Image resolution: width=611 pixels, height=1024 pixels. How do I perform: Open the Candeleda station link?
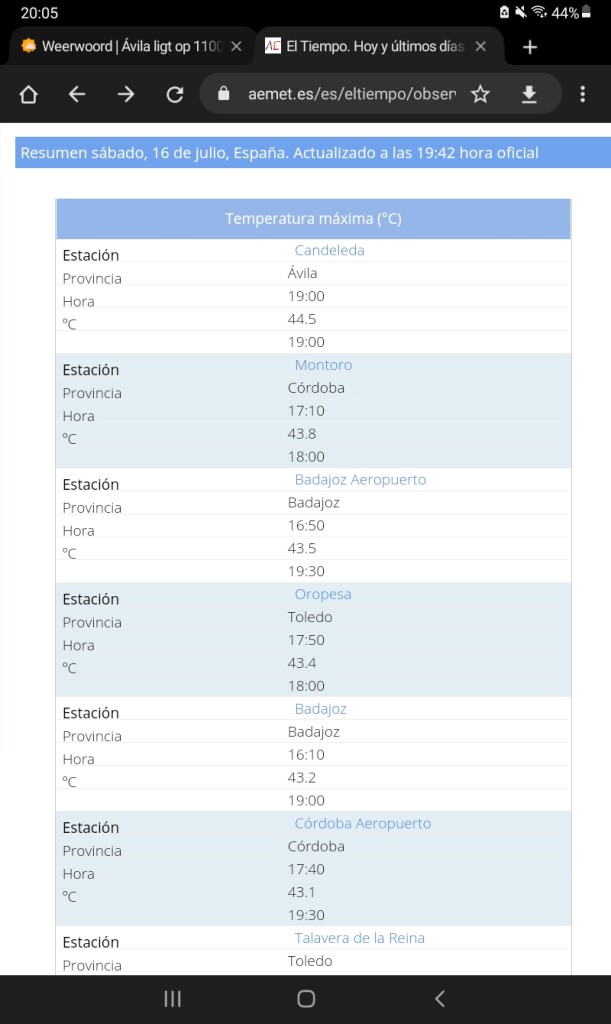329,250
